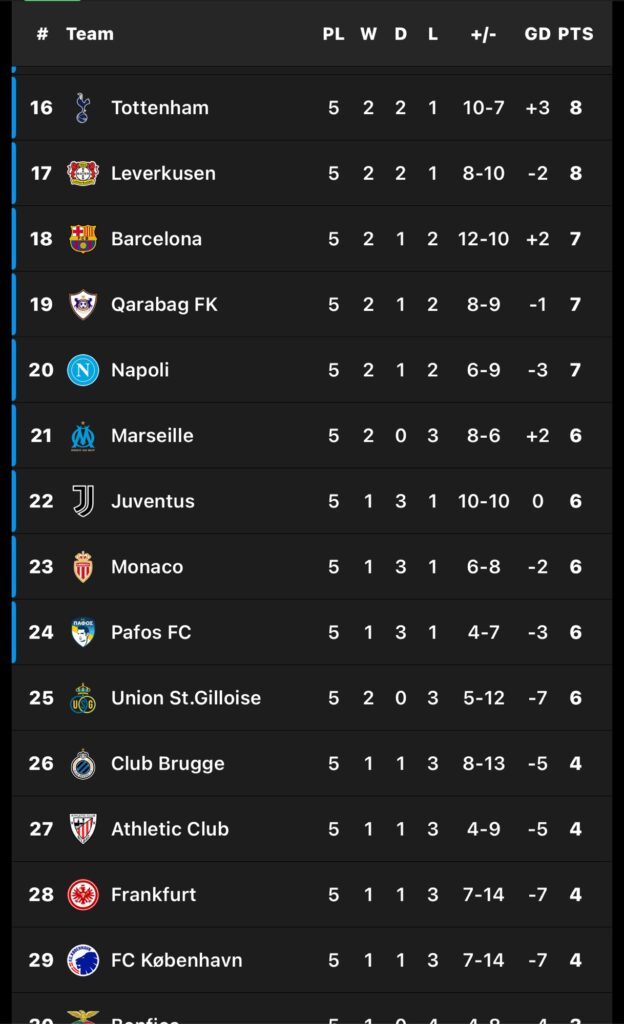Click the Monaco club crest
Screen dimensions: 624x1024
point(83,567)
